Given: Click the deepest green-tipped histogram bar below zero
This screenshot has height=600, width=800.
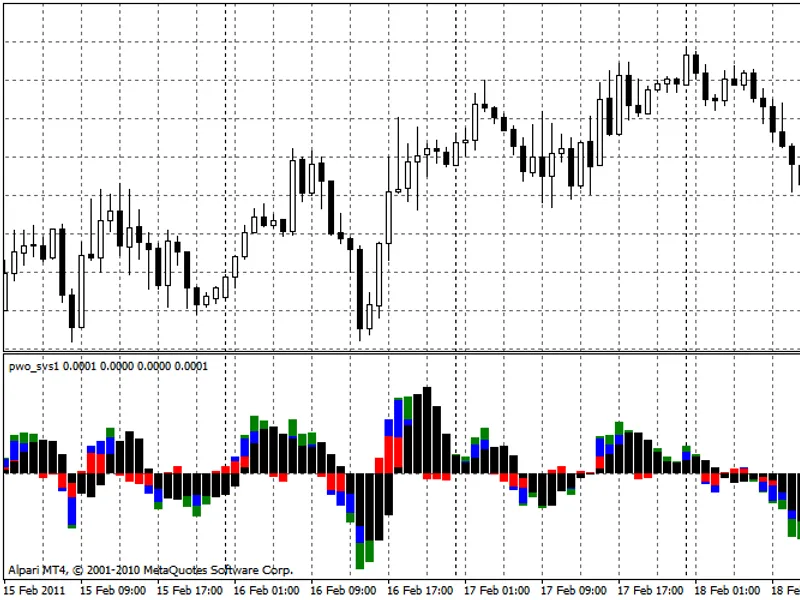Looking at the screenshot, I should [x=360, y=521].
